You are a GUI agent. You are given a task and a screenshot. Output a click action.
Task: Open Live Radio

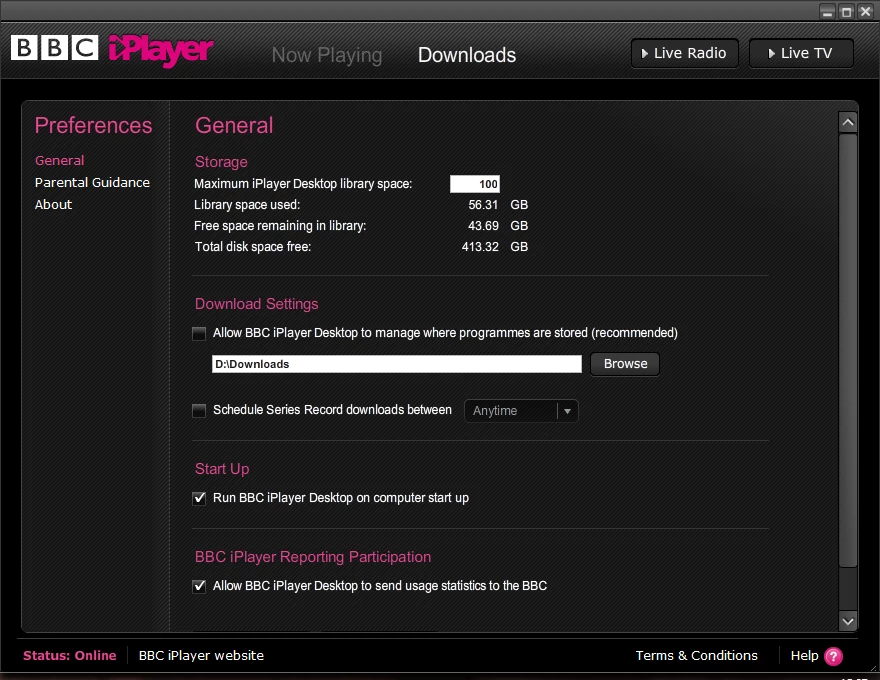click(x=685, y=53)
